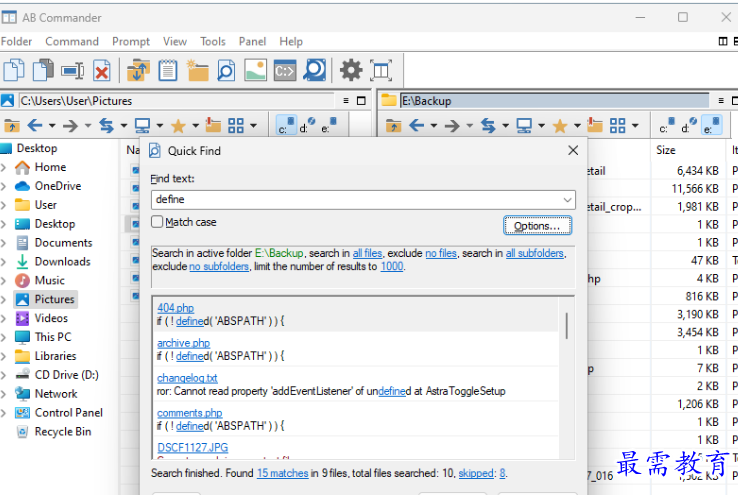Open the comments.php result link
738x495 pixels.
point(190,413)
